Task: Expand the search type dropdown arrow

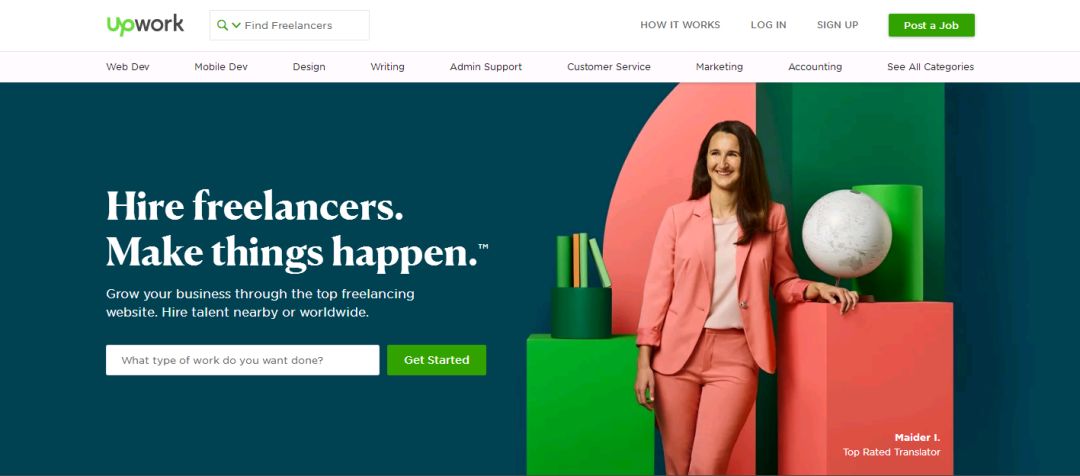Action: [236, 25]
